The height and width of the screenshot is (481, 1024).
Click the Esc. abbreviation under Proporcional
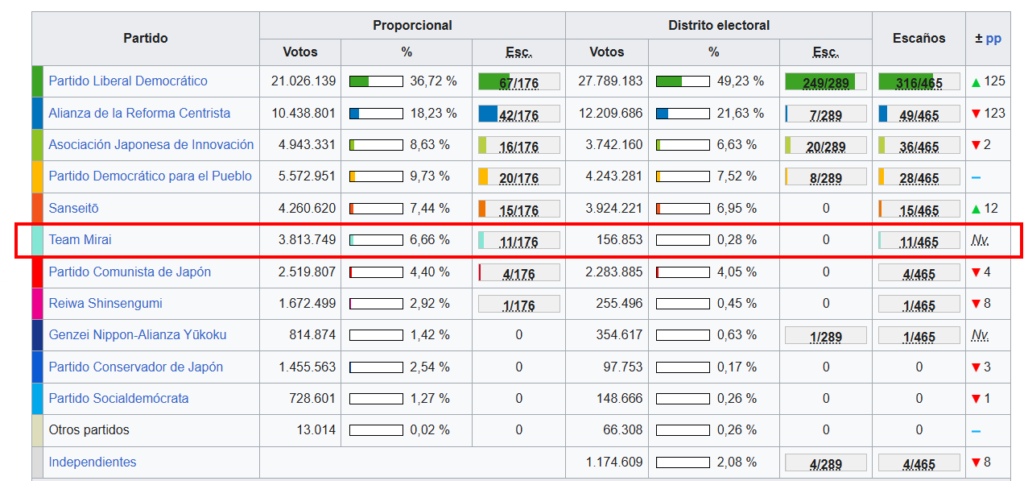tap(519, 52)
